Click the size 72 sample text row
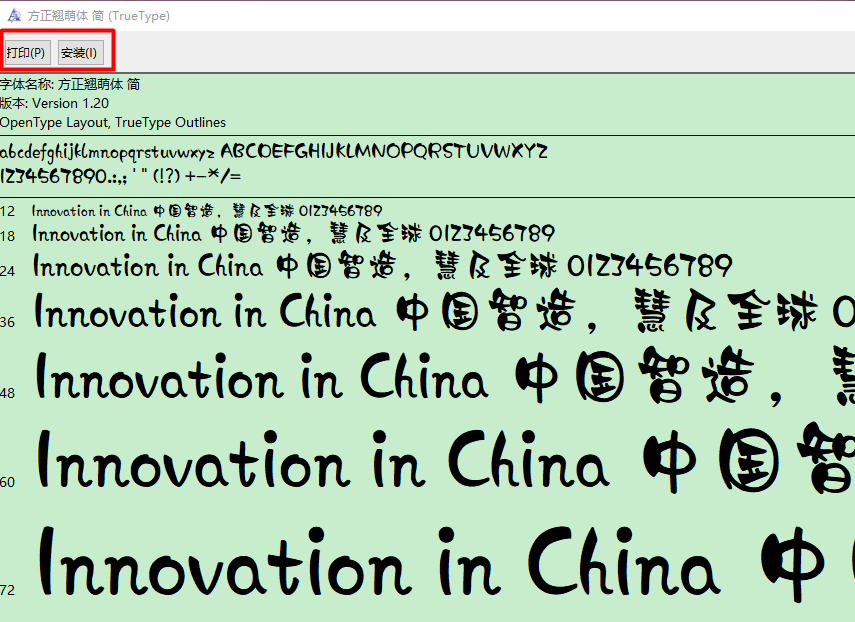This screenshot has width=855, height=622. click(x=446, y=563)
